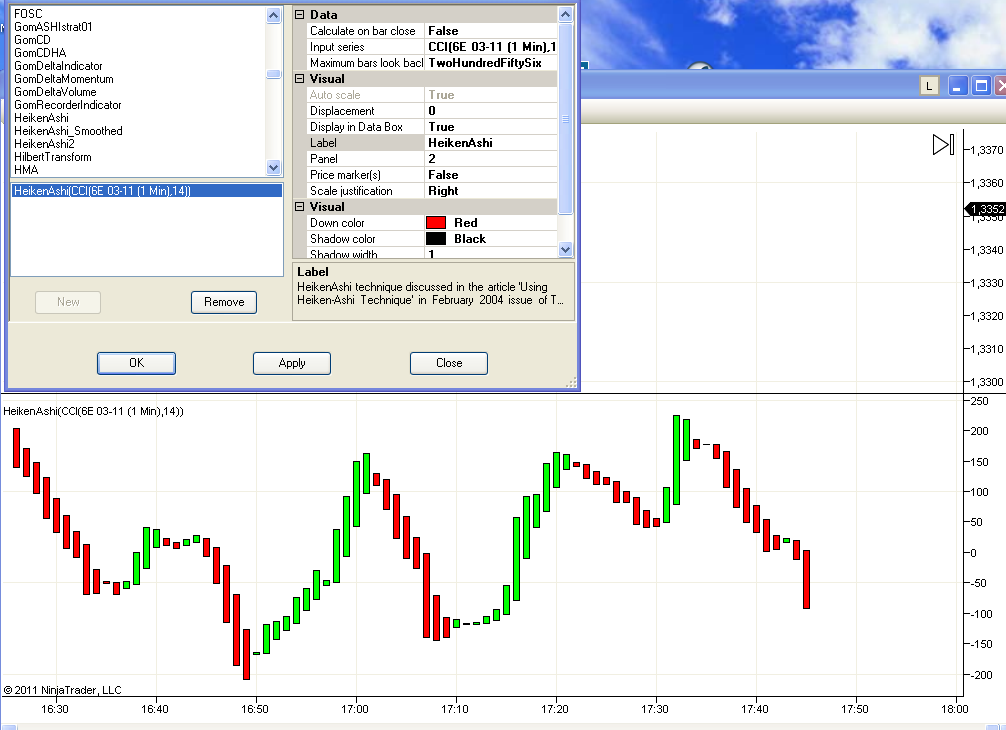Click the Apply button
Screen dimensions: 1006x730
(x=292, y=363)
